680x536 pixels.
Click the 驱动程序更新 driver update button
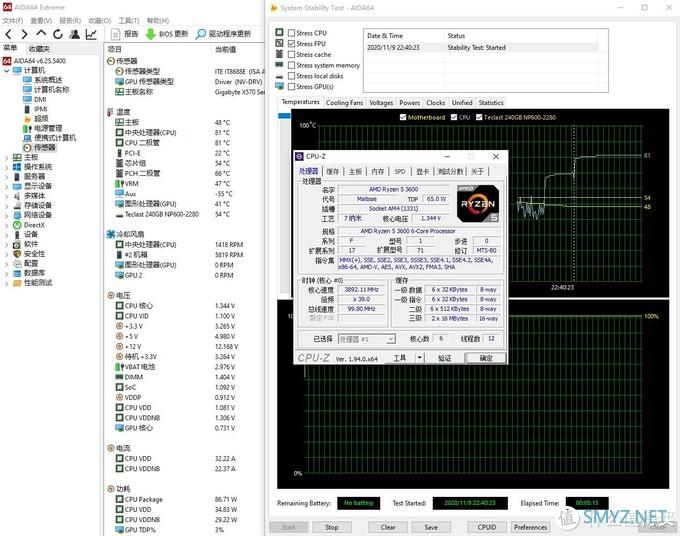[224, 34]
